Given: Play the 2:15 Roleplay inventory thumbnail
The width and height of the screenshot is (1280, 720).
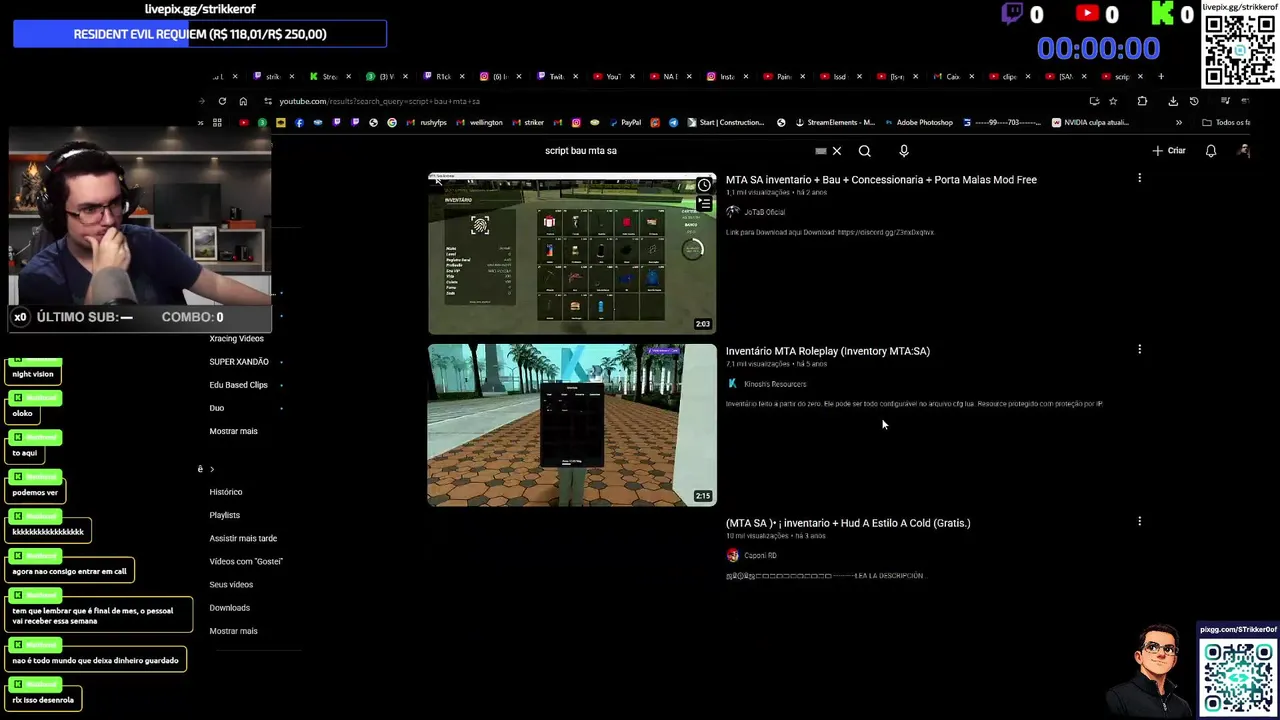Looking at the screenshot, I should 572,425.
